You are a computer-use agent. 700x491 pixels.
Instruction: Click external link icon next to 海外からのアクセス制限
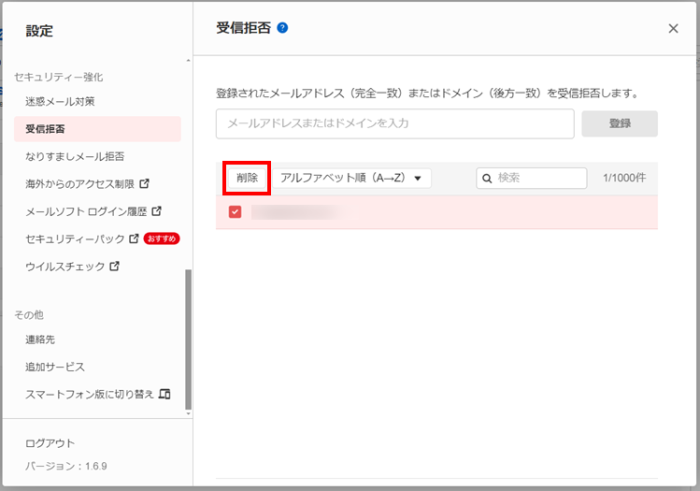[x=144, y=184]
